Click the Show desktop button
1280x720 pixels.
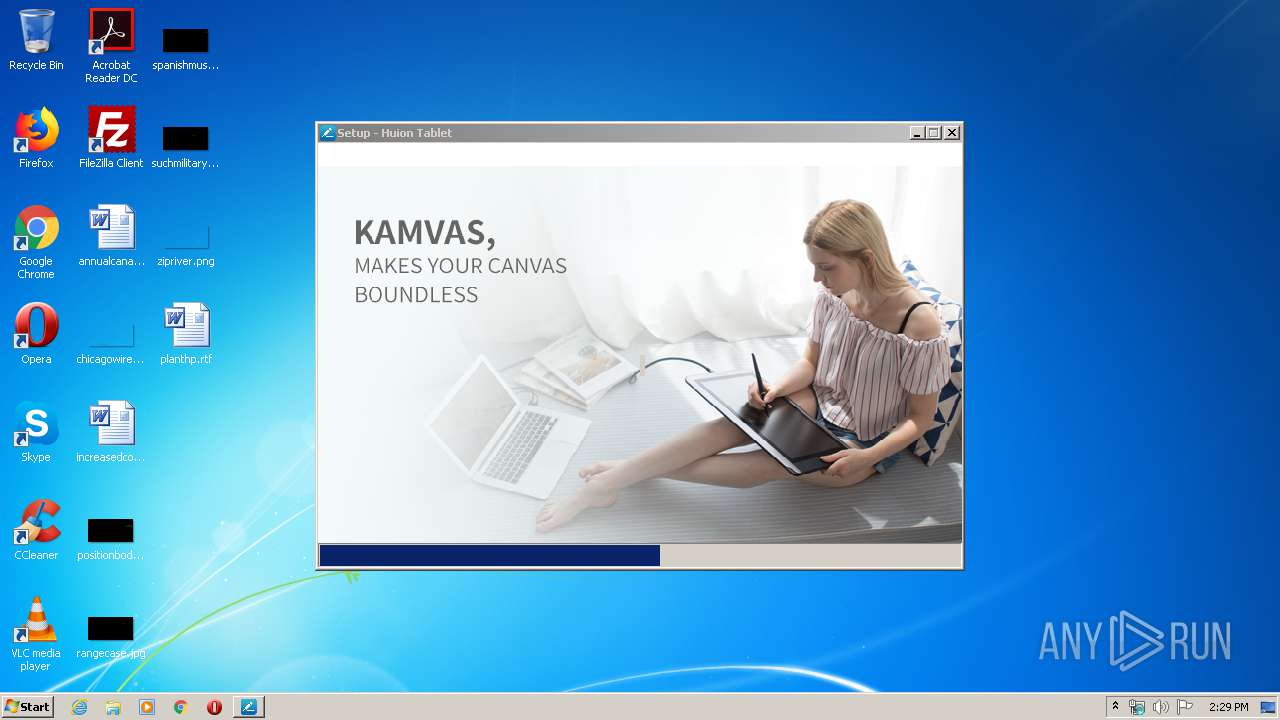coord(1269,707)
